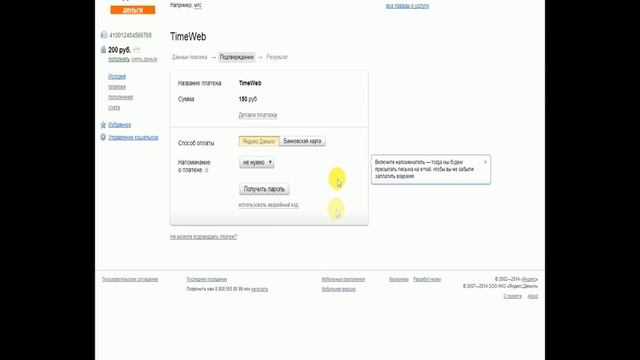The image size is (640, 360).
Task: Click the Название платежа label
Action: click(x=200, y=83)
